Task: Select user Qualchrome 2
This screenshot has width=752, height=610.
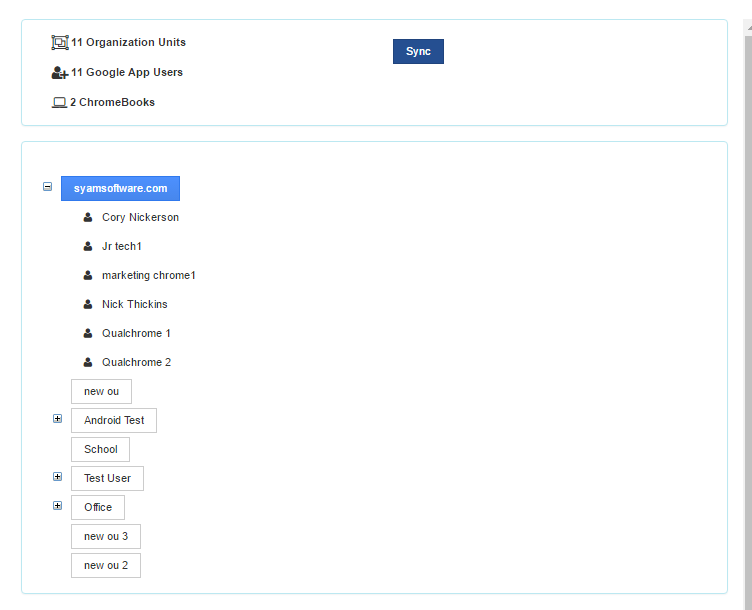Action: click(136, 362)
